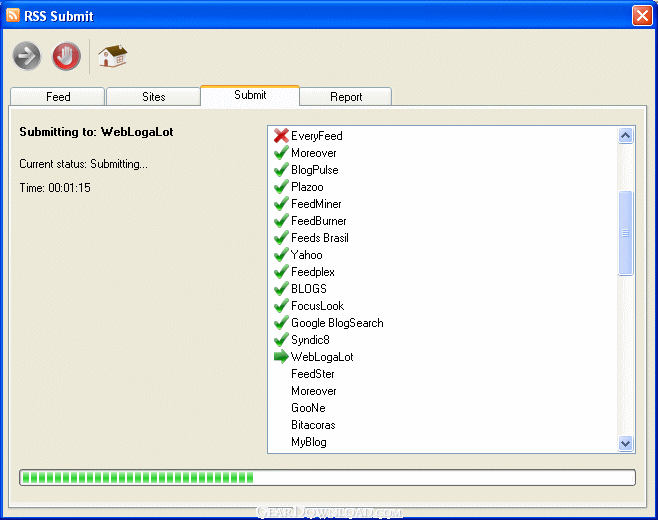Select GooNe list entry

pos(308,408)
